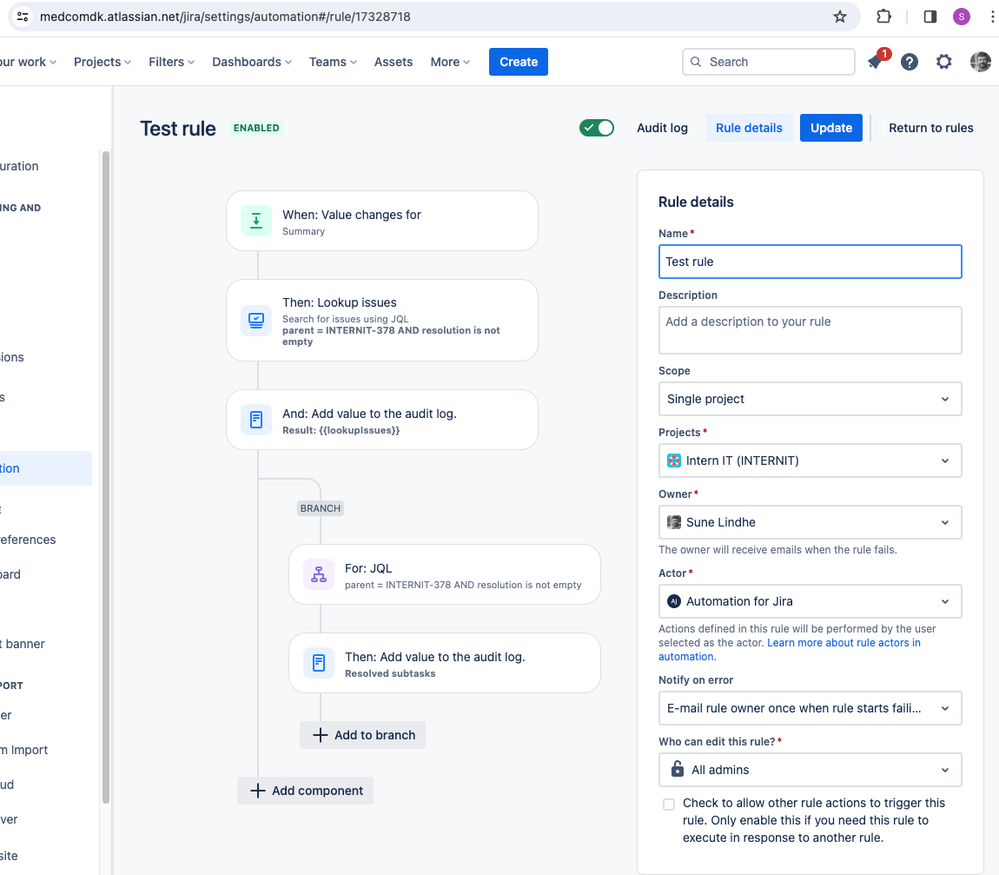The width and height of the screenshot is (999, 875).
Task: Click the audit log icon for Result lookupIssues
Action: (x=256, y=419)
